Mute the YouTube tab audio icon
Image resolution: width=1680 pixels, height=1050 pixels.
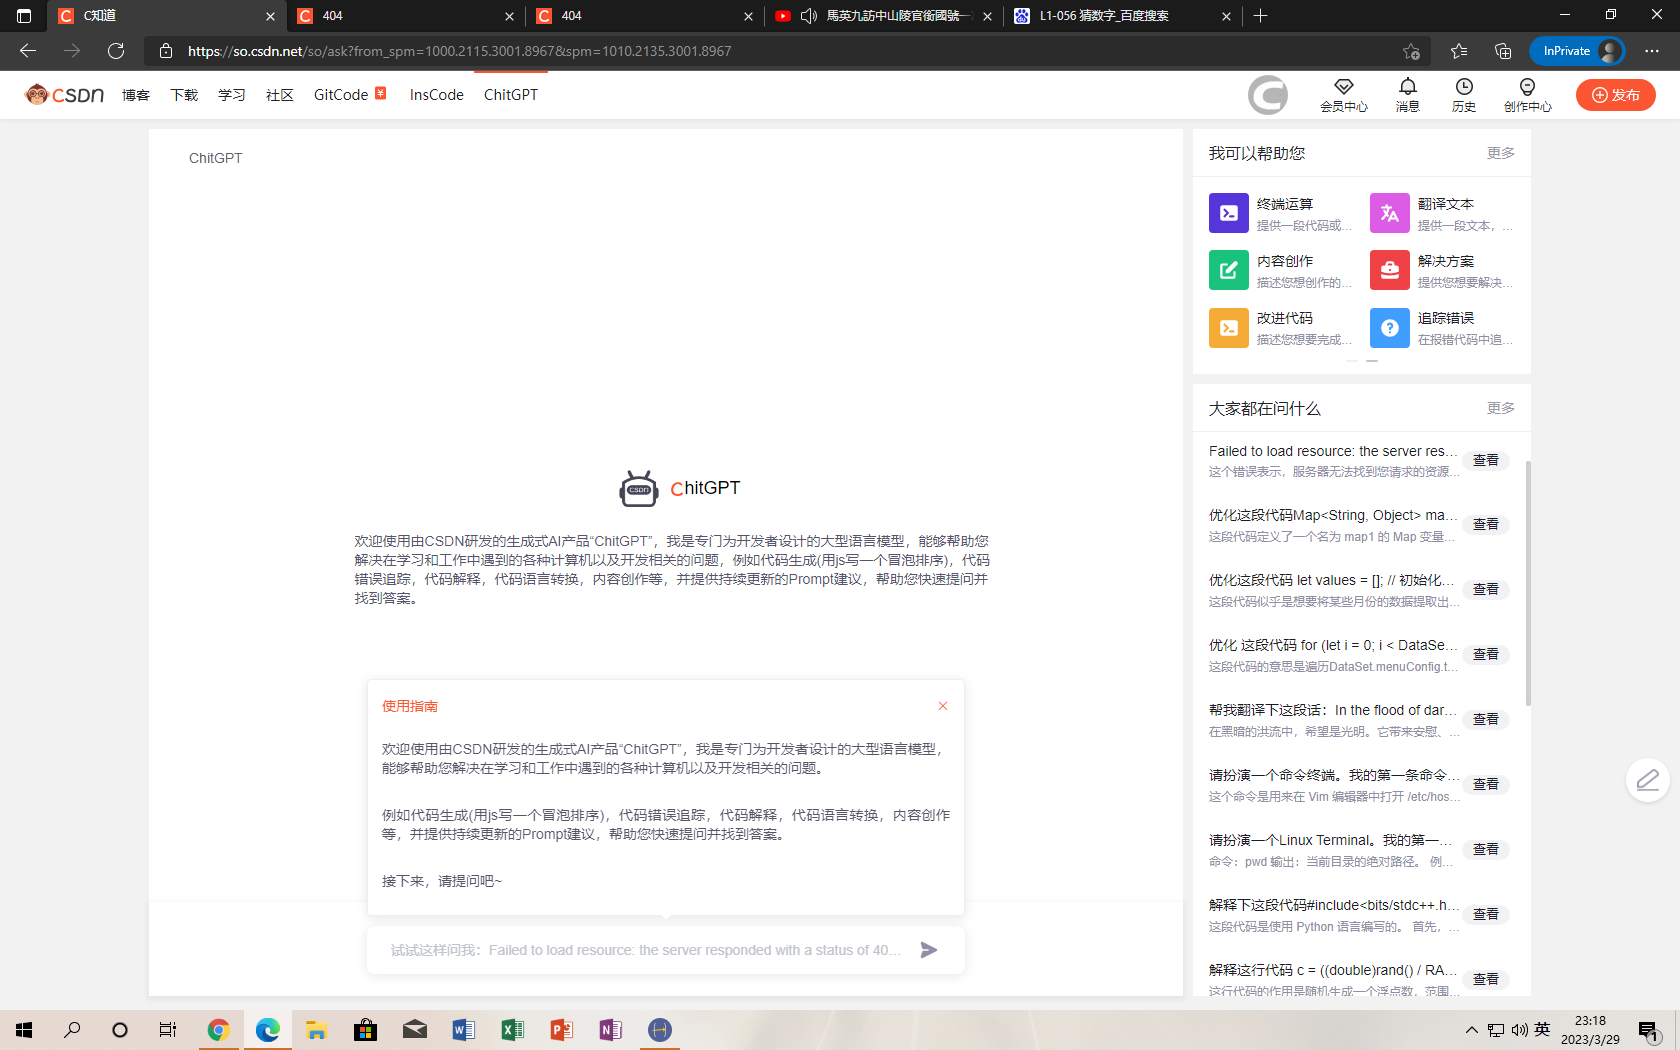(x=809, y=16)
